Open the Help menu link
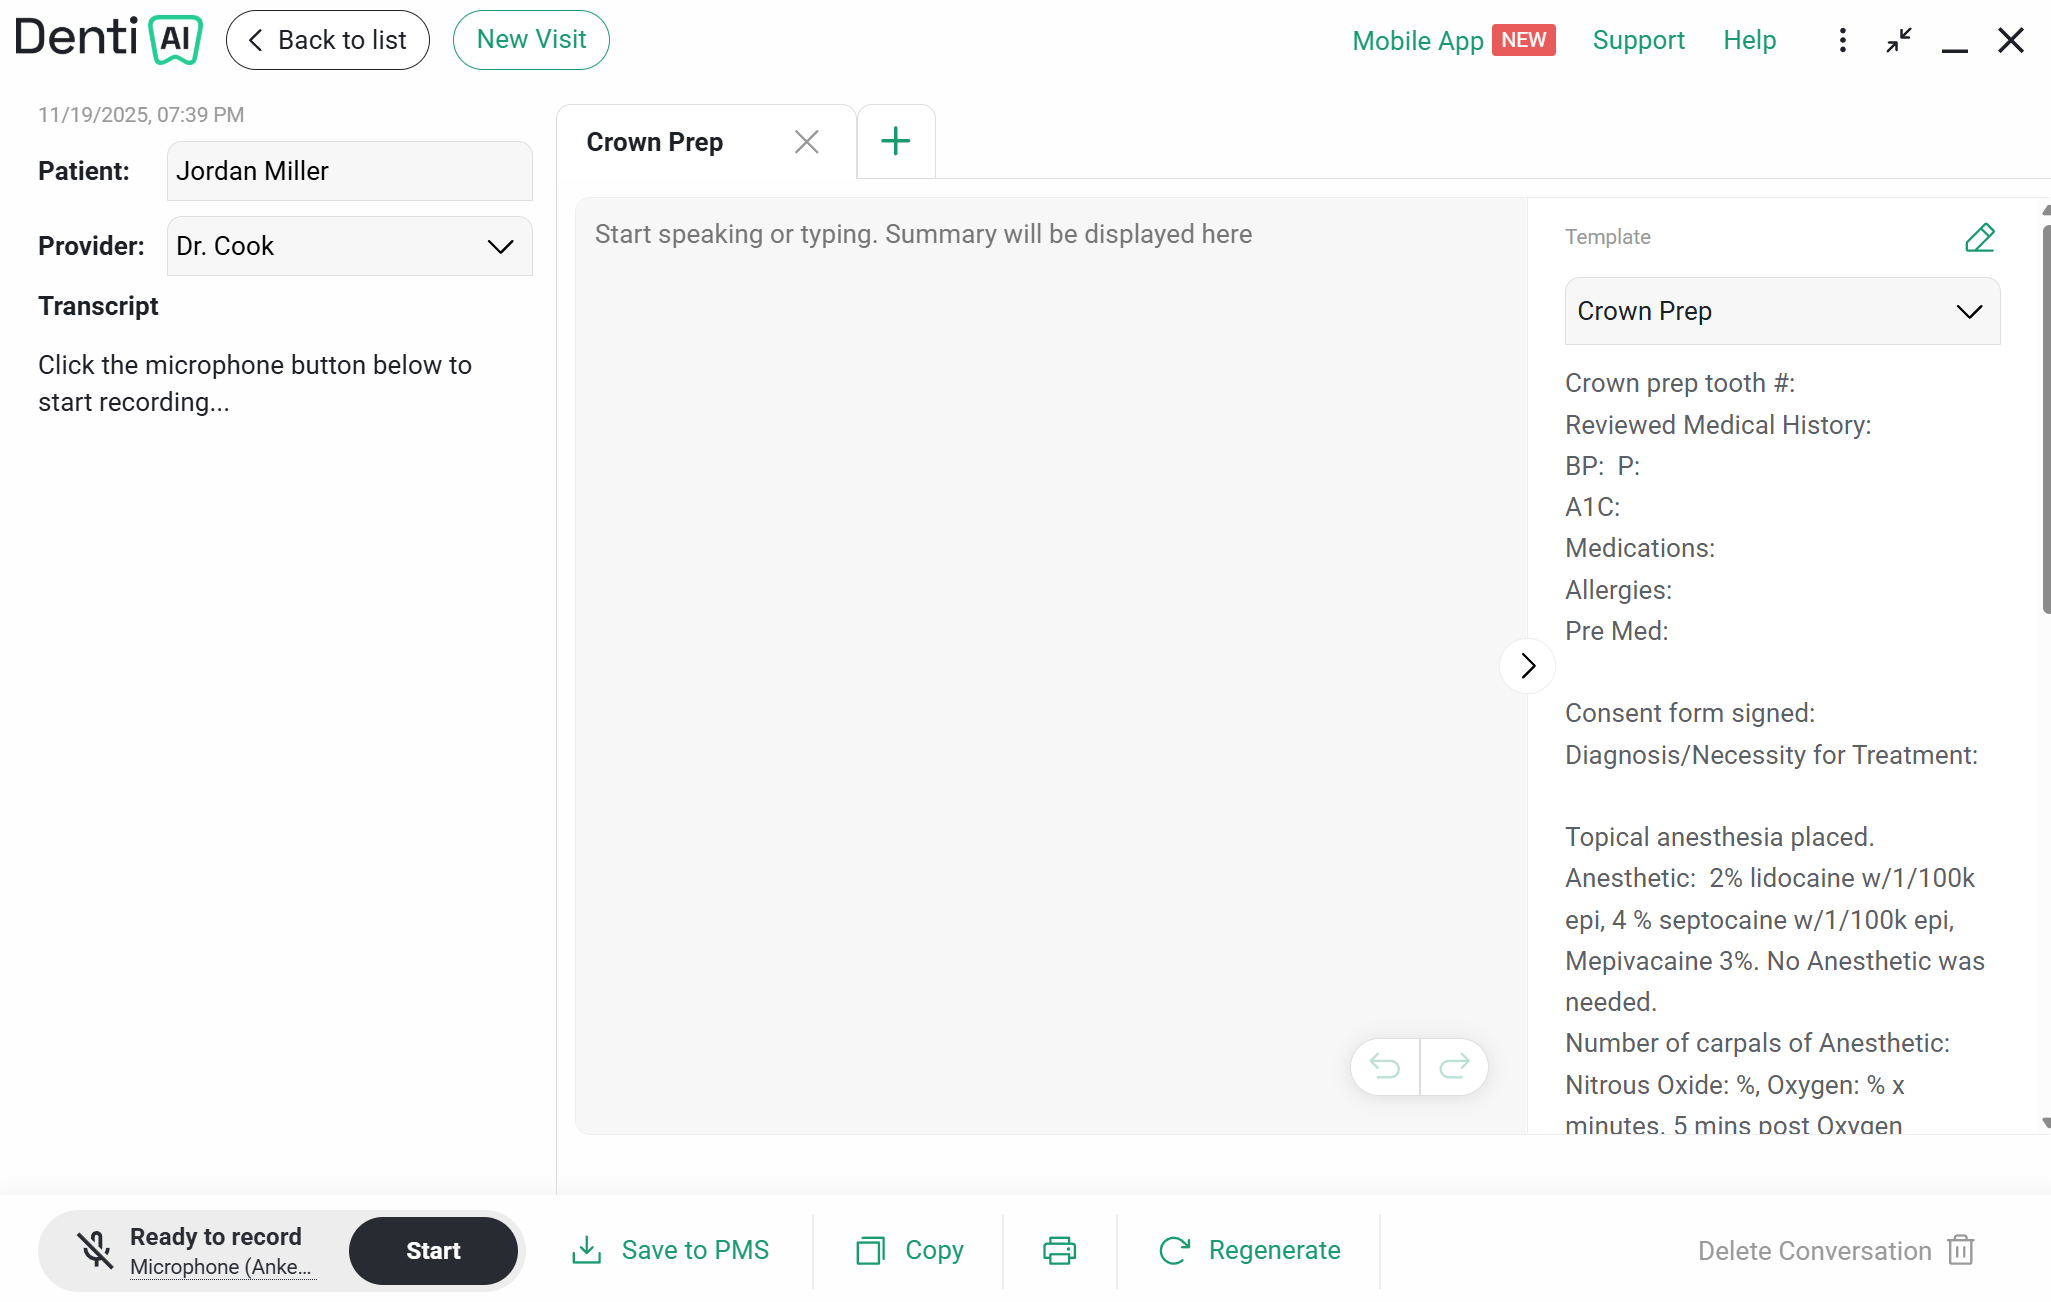The width and height of the screenshot is (2051, 1302). [x=1749, y=40]
